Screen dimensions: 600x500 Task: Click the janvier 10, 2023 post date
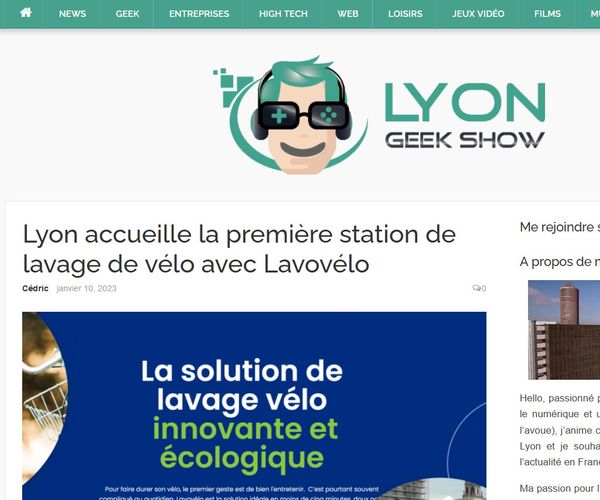(x=86, y=288)
